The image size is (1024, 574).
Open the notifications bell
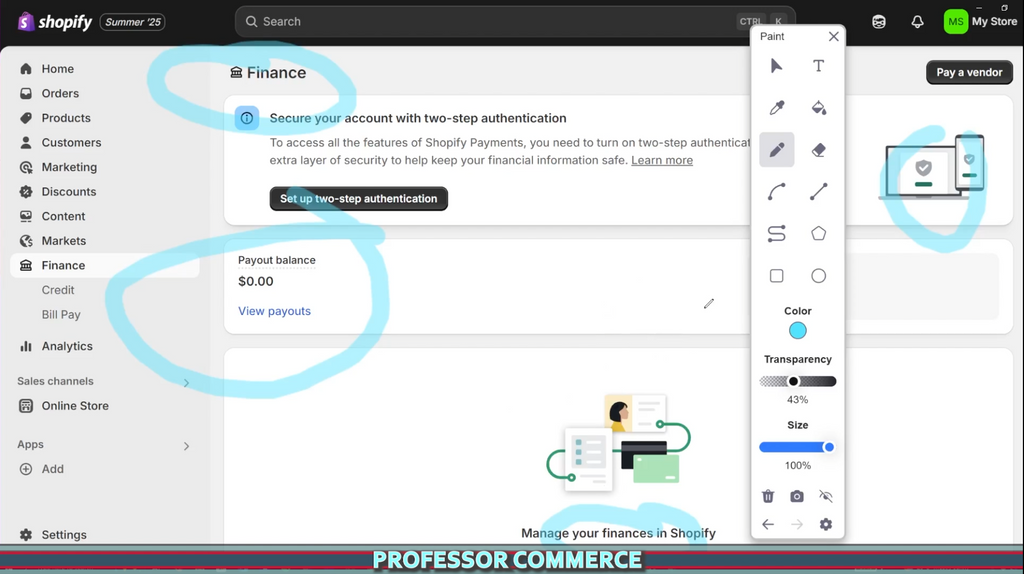[x=917, y=22]
